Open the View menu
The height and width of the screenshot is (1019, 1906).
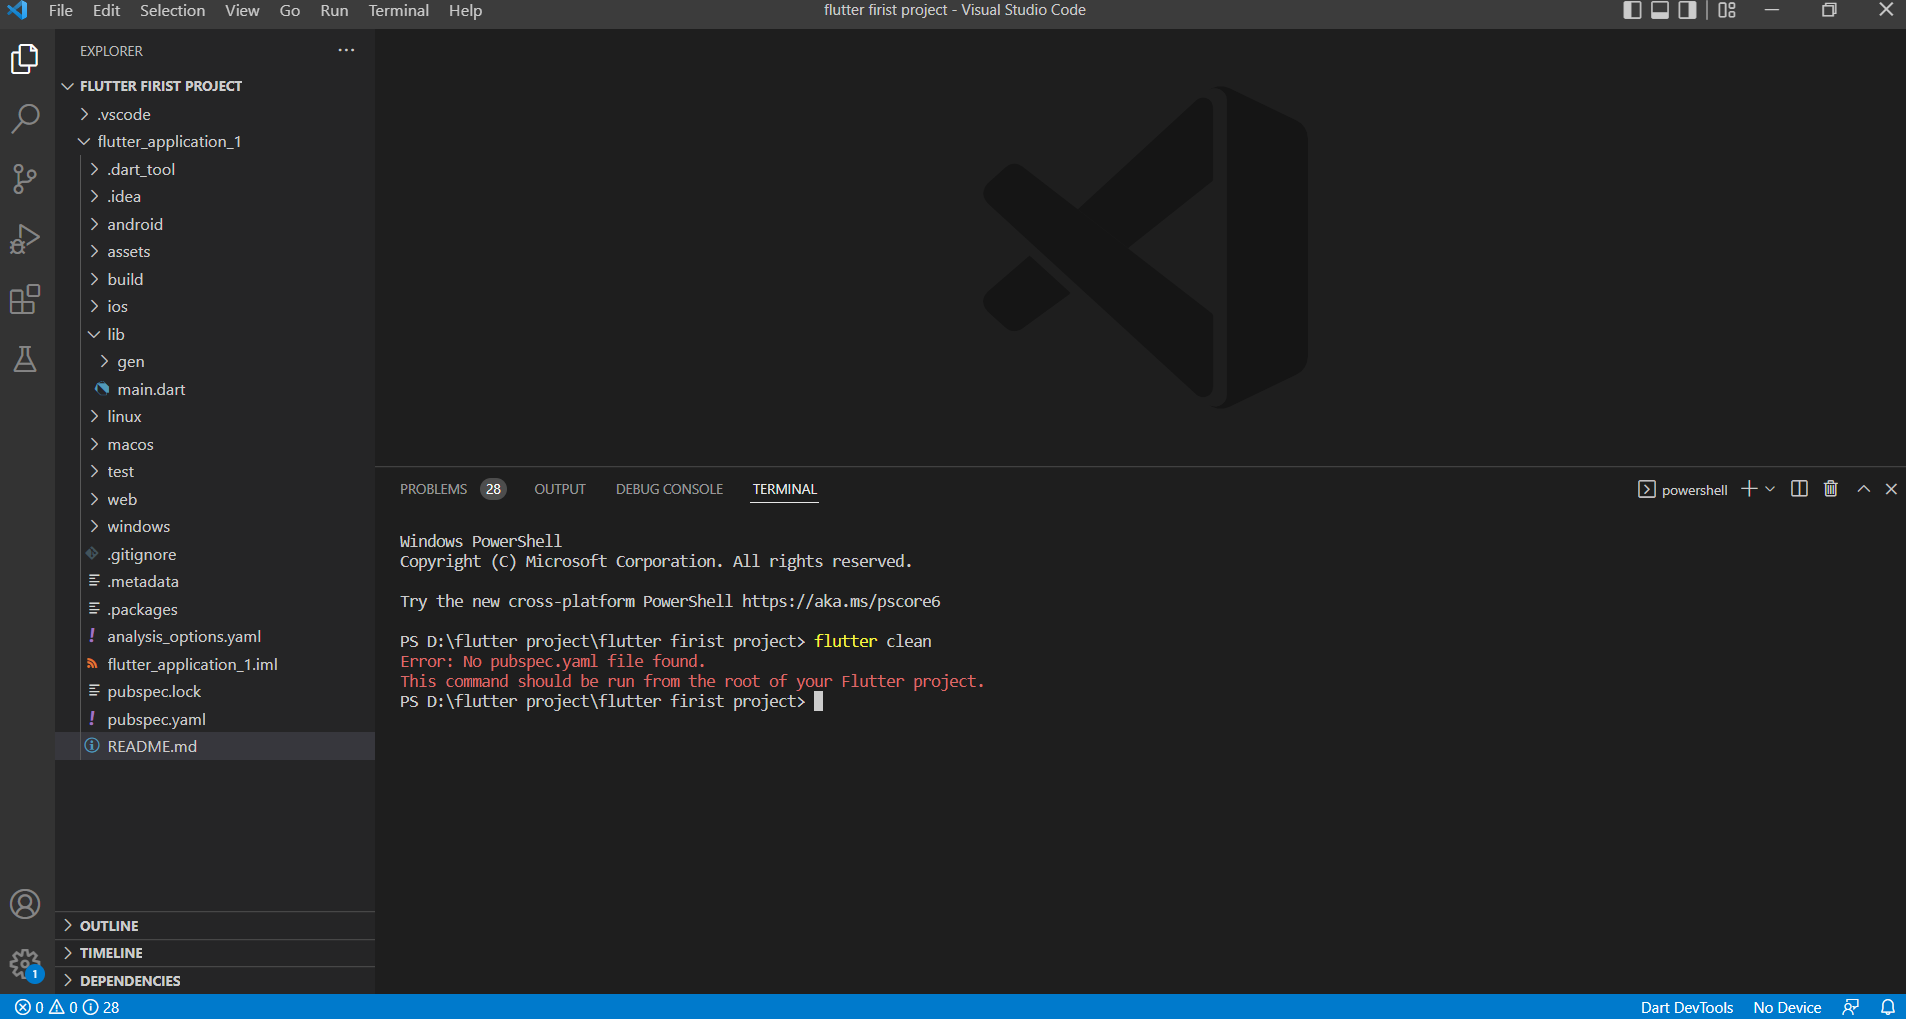click(242, 10)
